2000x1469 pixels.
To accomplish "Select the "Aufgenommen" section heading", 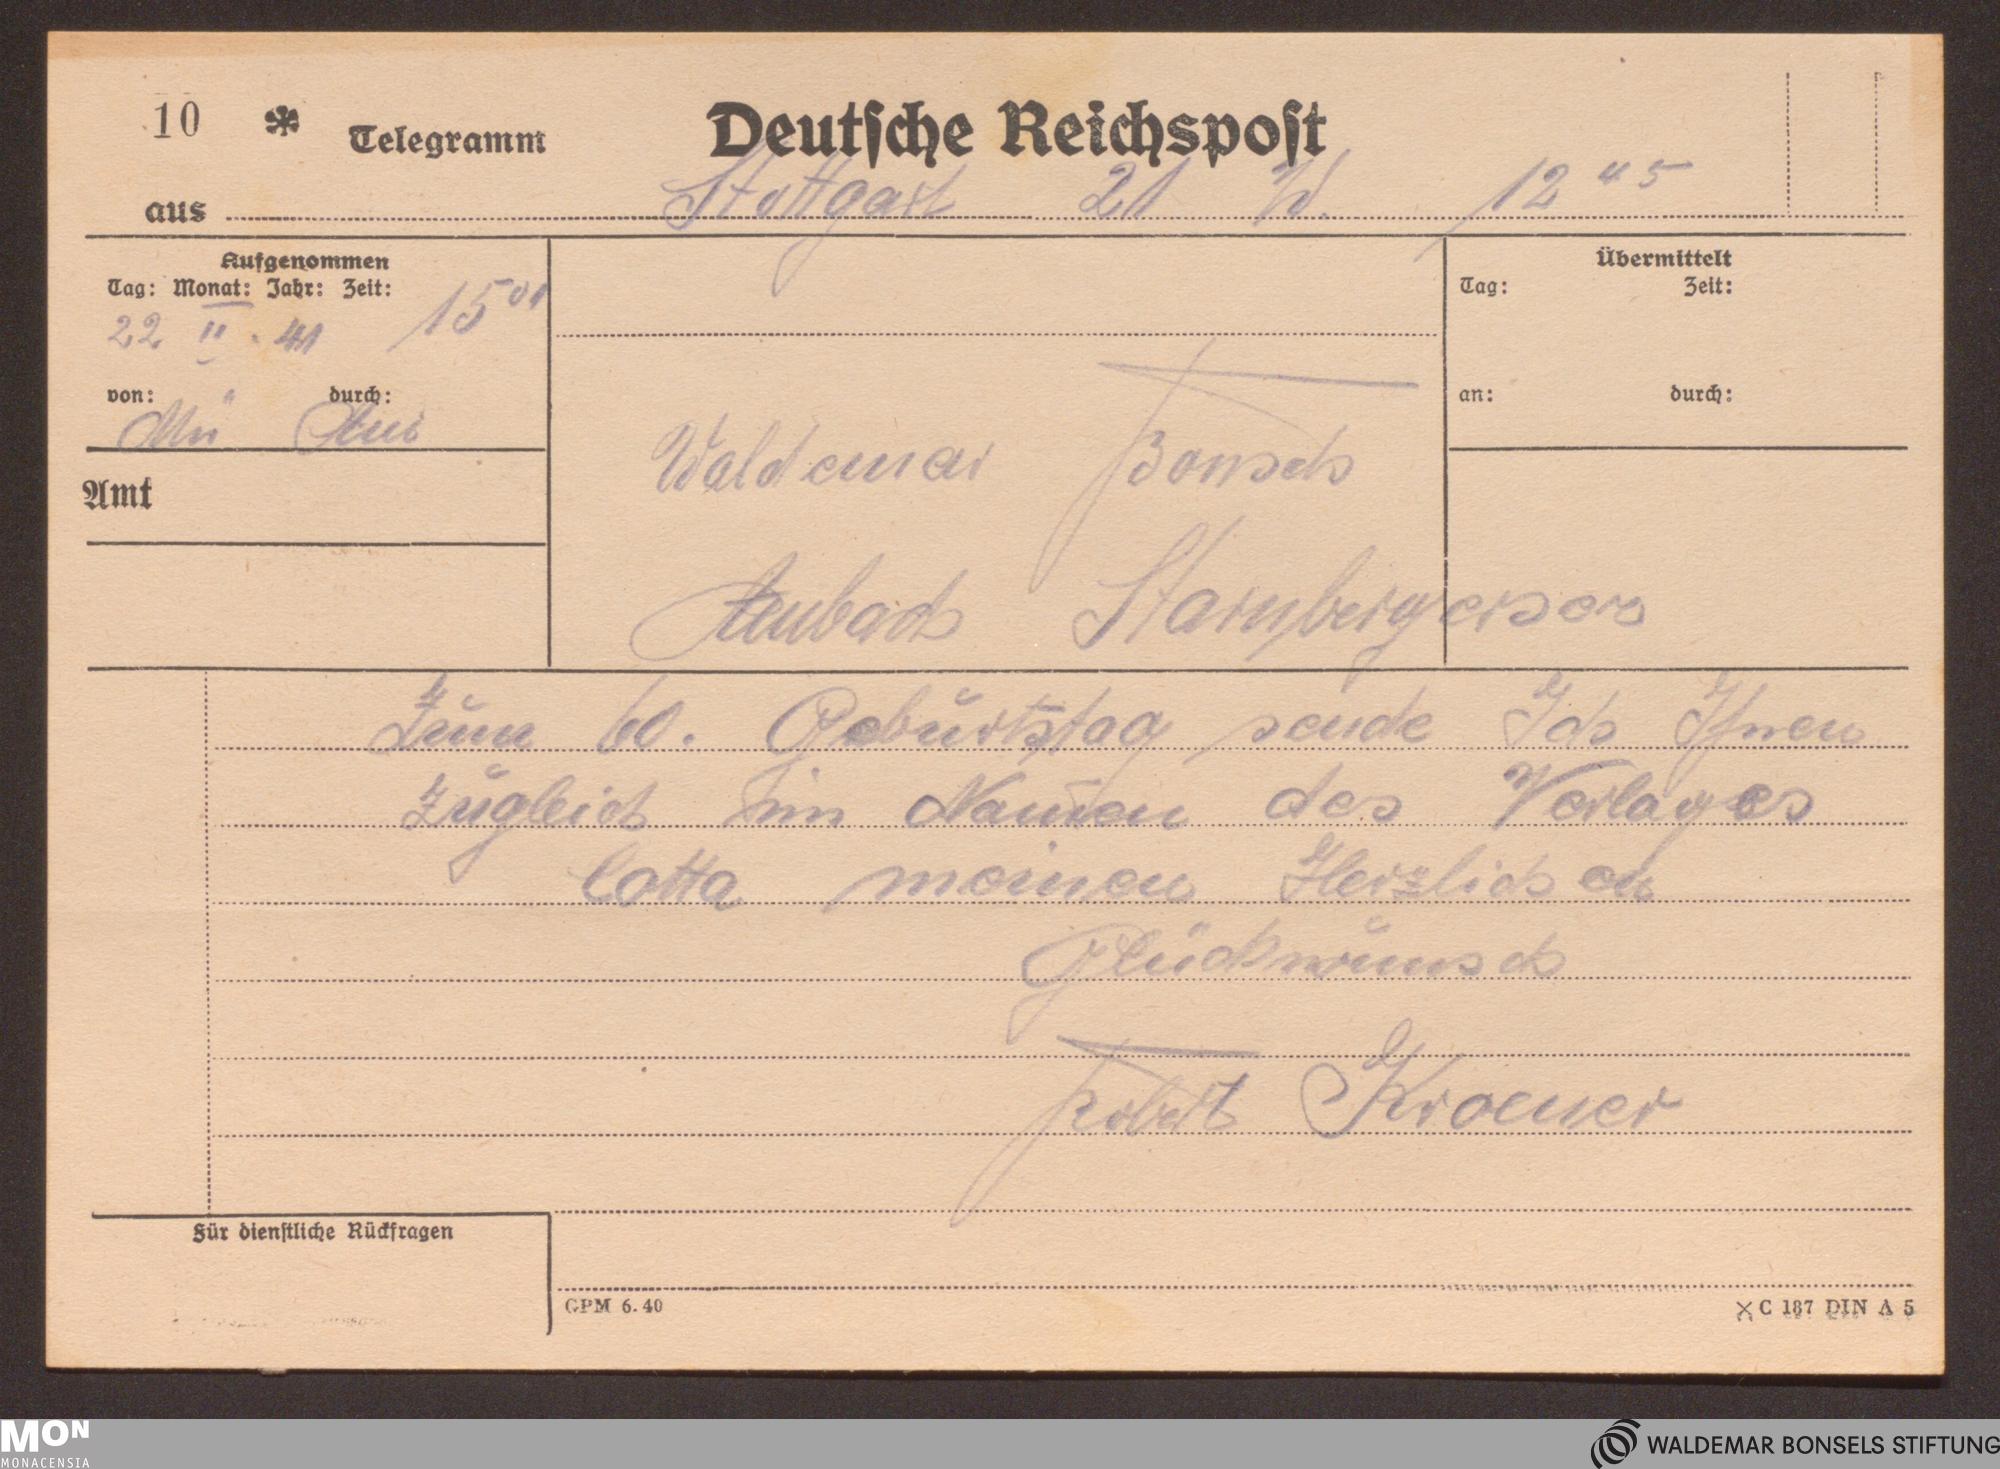I will pos(305,262).
